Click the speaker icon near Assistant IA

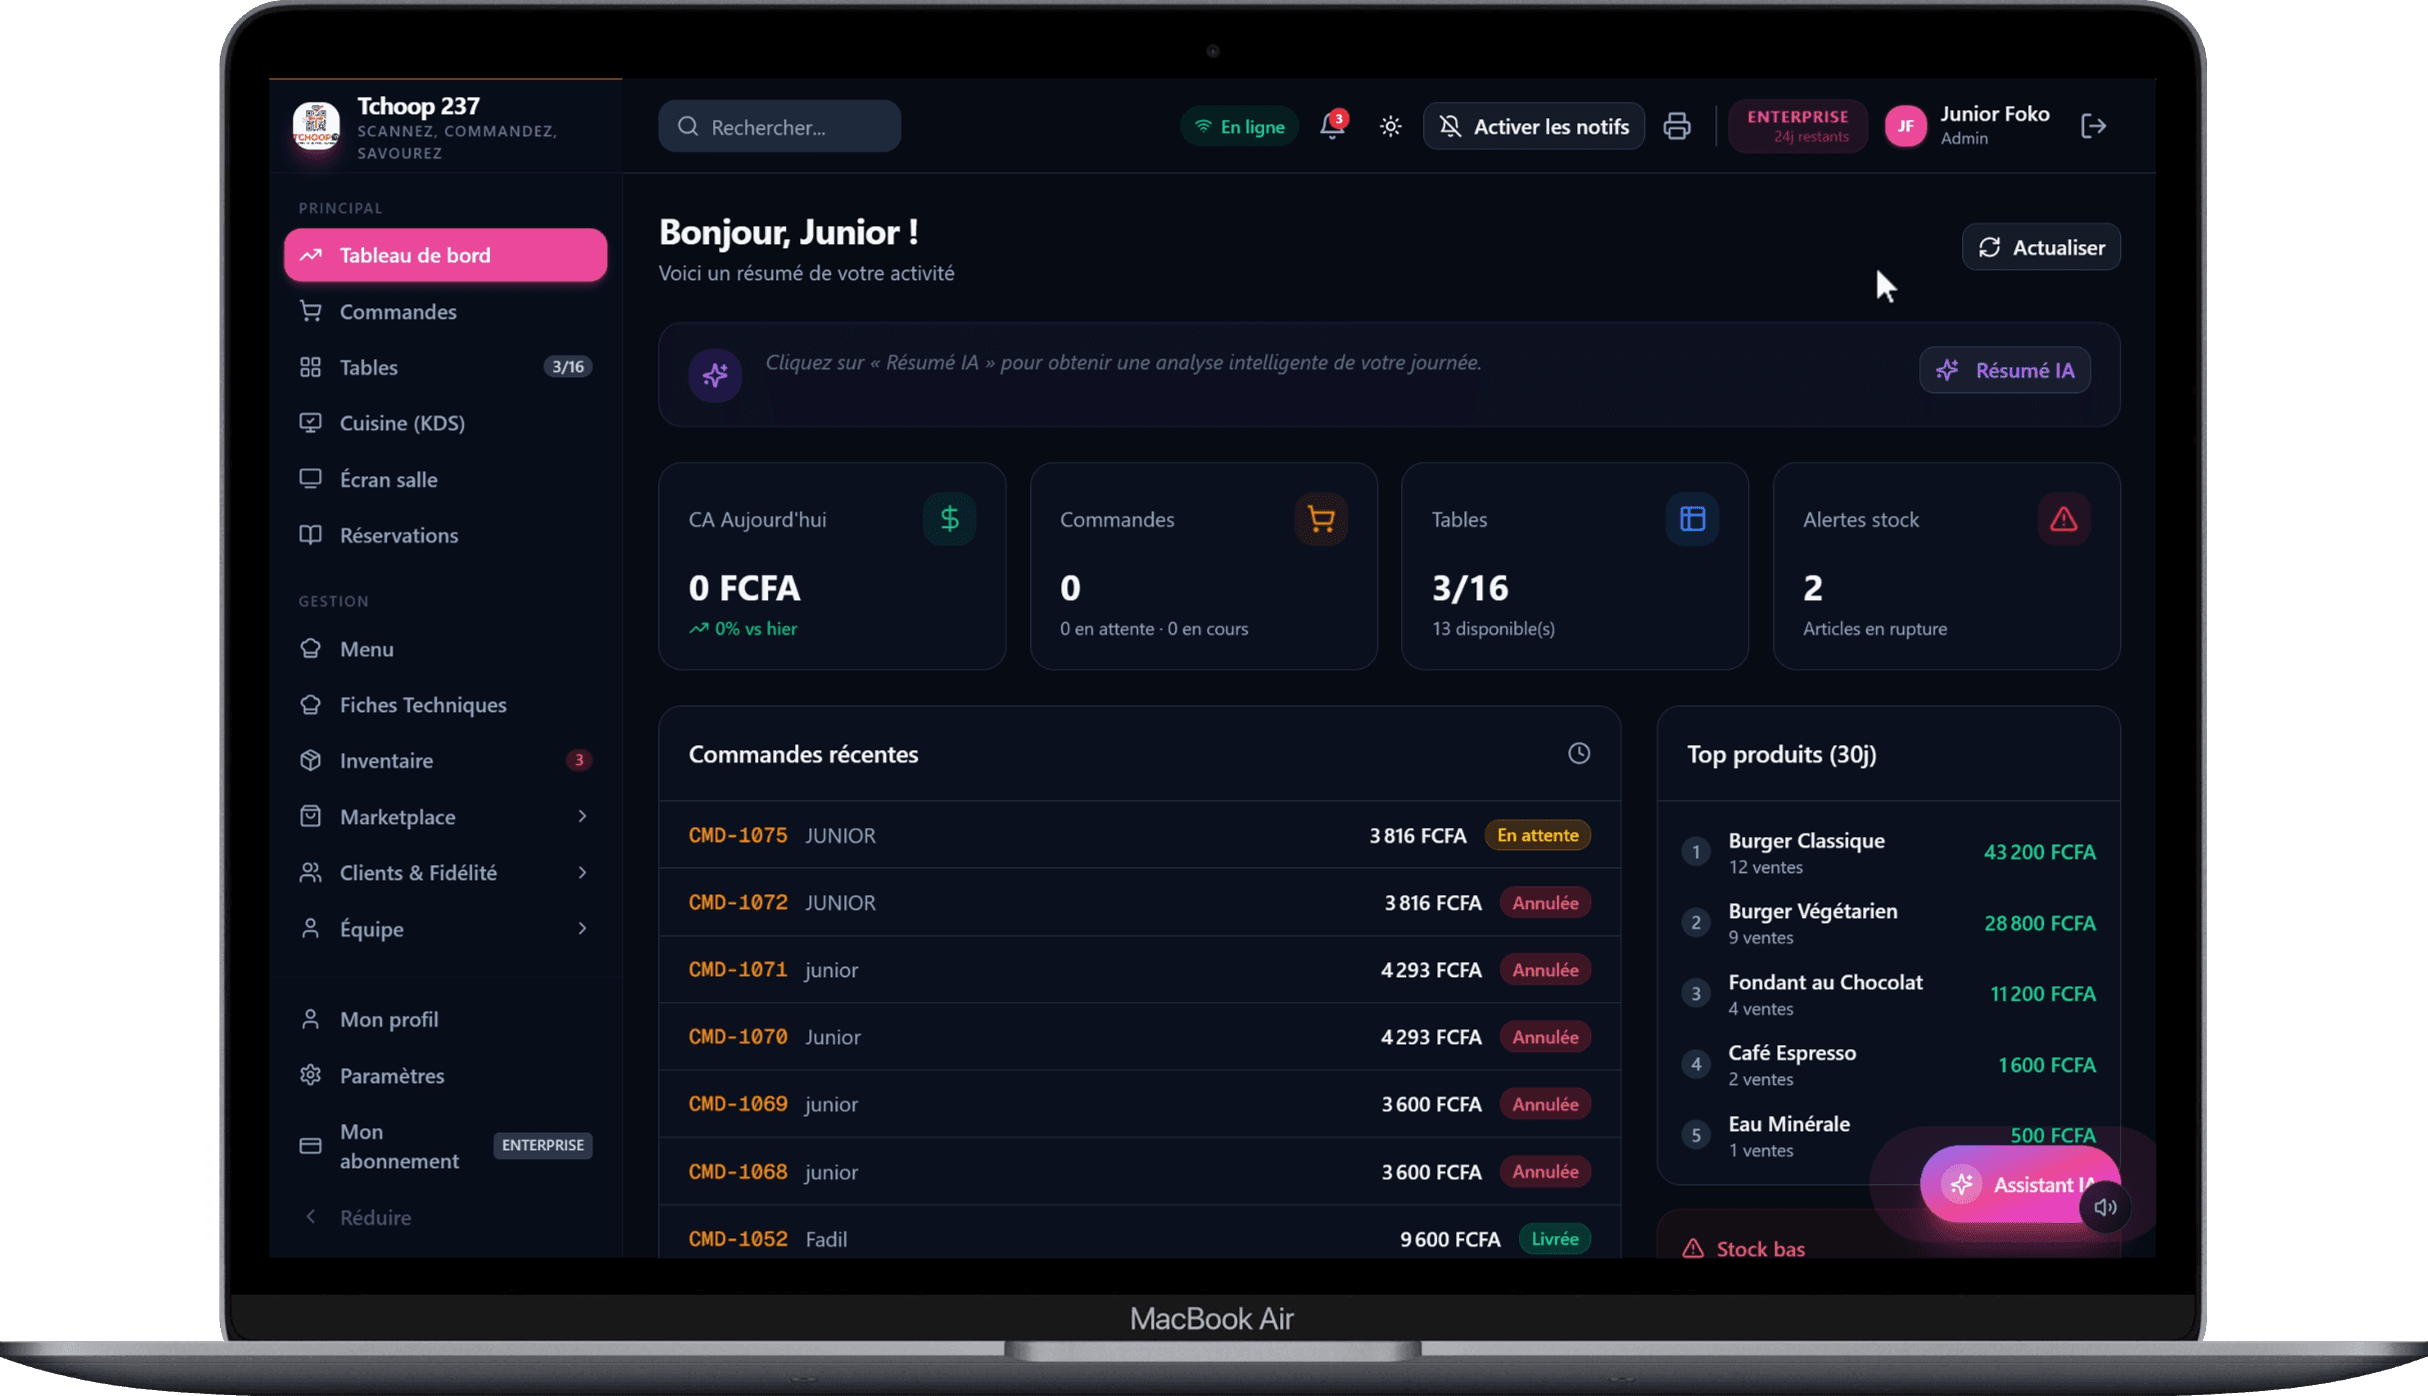point(2105,1207)
